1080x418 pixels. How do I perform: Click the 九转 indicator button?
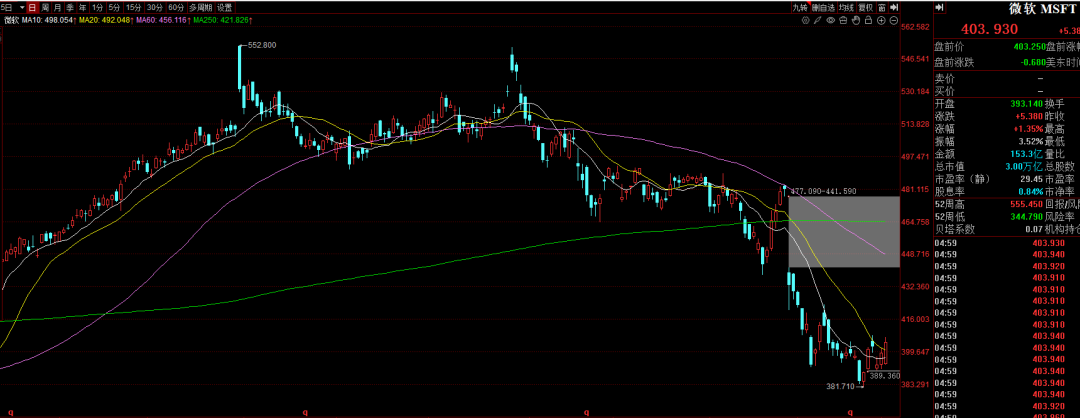tap(799, 7)
